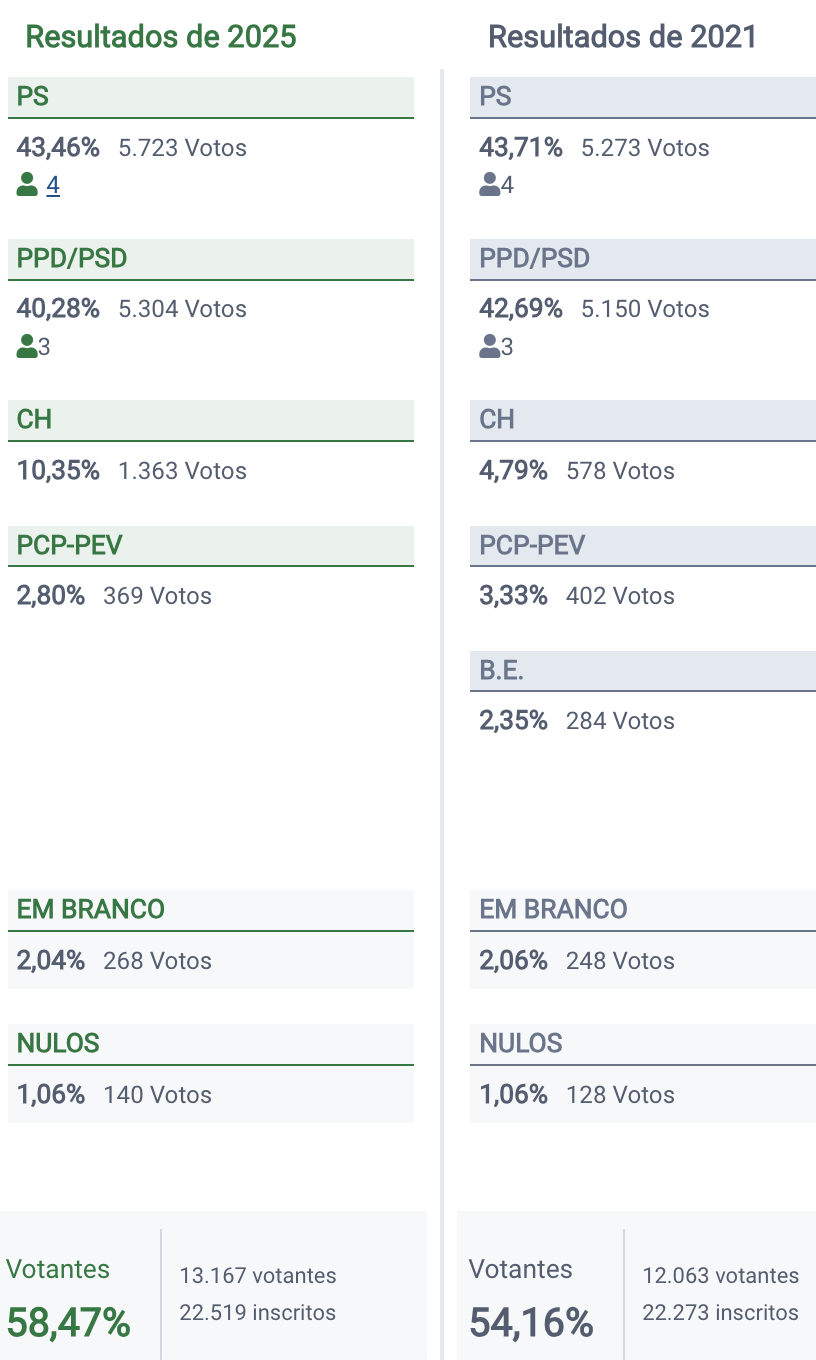Click the 54,16% turnout figure for 2021
The width and height of the screenshot is (816, 1360).
(x=532, y=1322)
